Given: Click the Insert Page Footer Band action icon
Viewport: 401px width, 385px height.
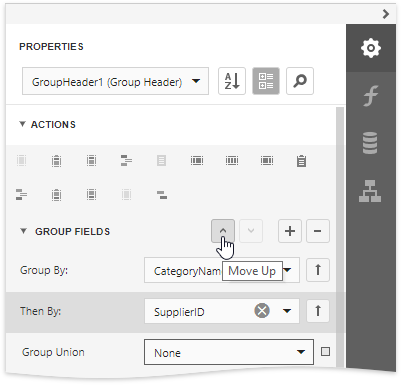Looking at the screenshot, I should [x=91, y=194].
